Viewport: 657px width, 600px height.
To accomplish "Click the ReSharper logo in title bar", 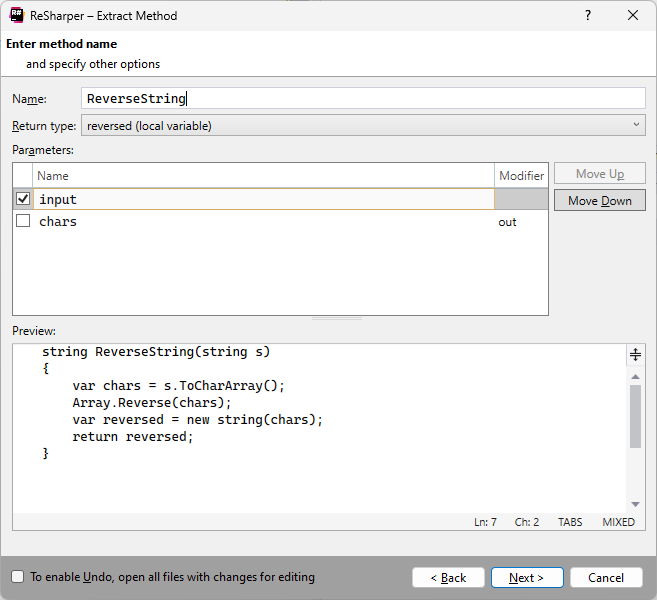I will coord(18,15).
